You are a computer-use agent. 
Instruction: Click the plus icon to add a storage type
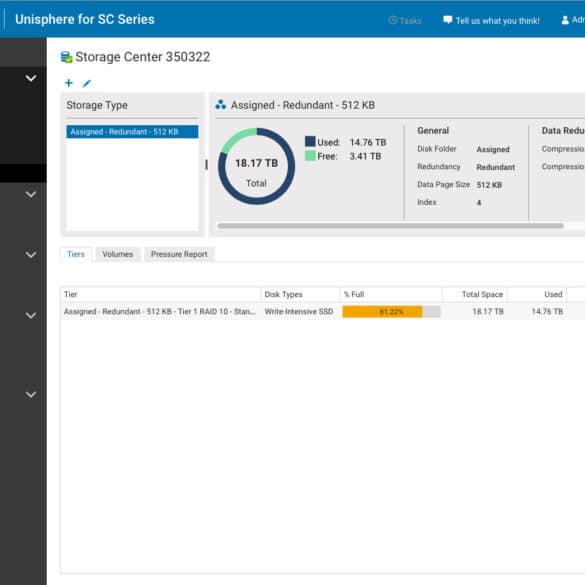point(69,83)
